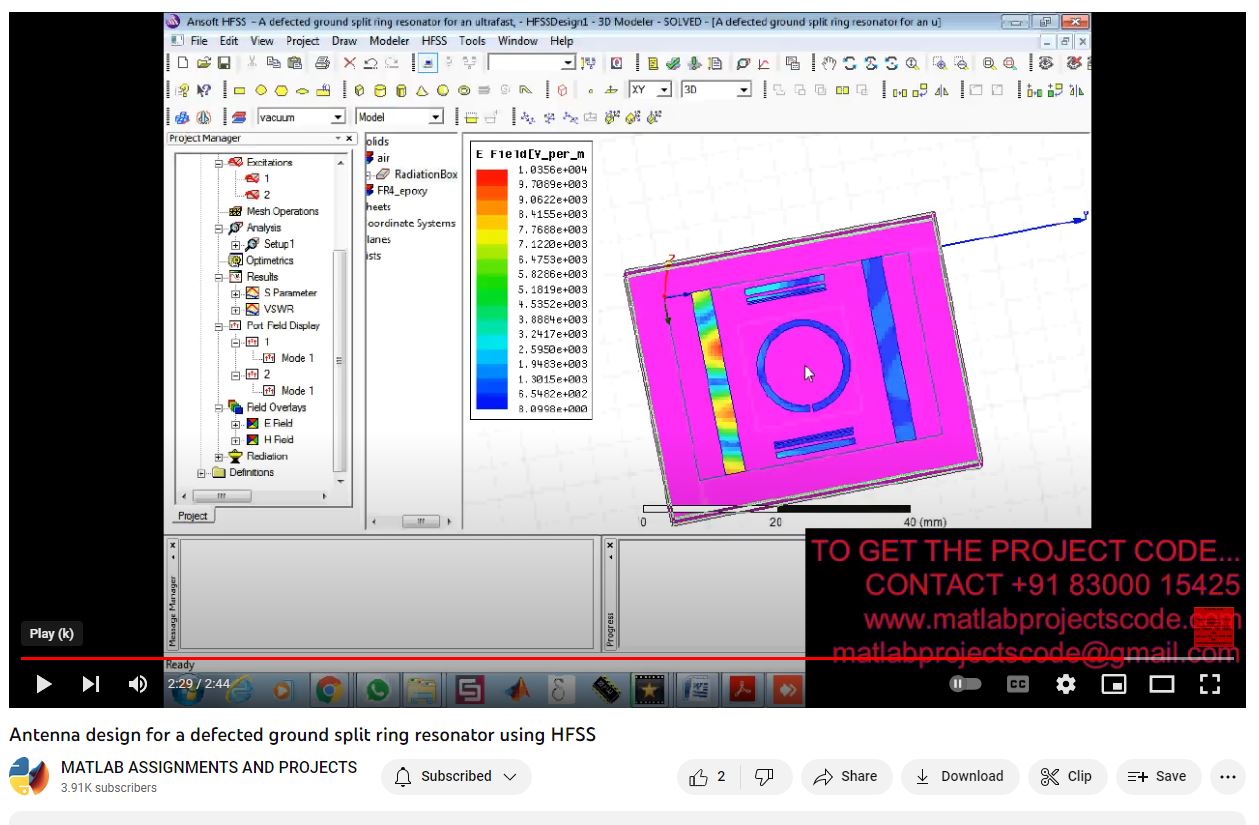Select the Pan hand tool
Screen dimensions: 1259x825
click(x=829, y=63)
